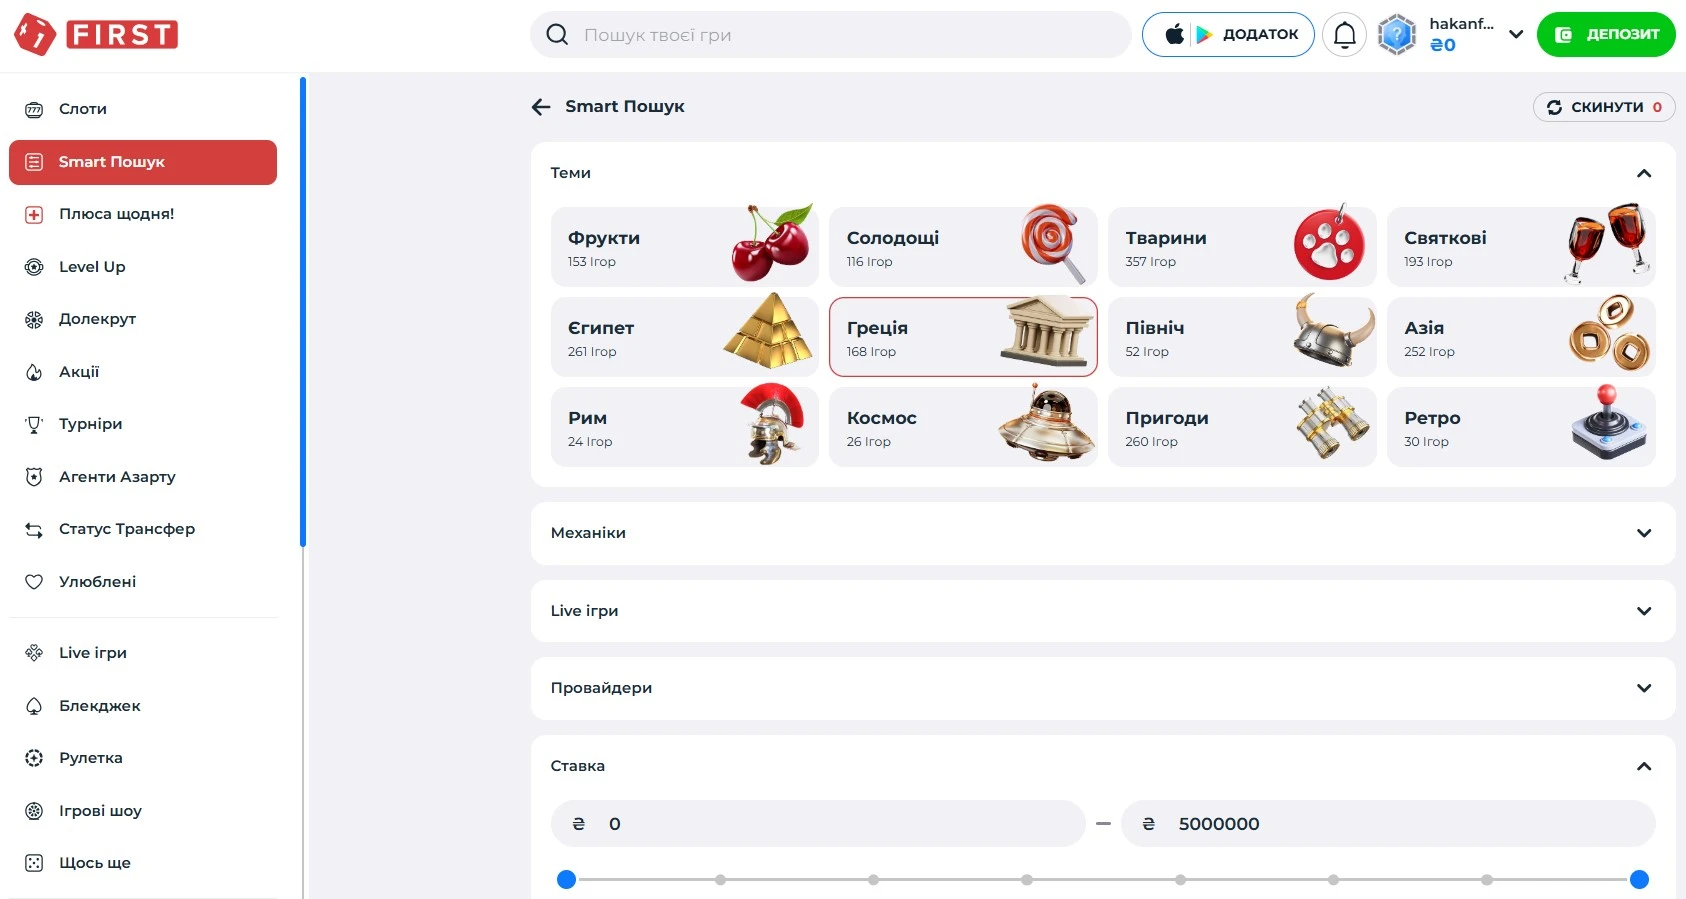Click the СКИНУТИ reset button
Screen dimensions: 1686x899
click(1604, 107)
